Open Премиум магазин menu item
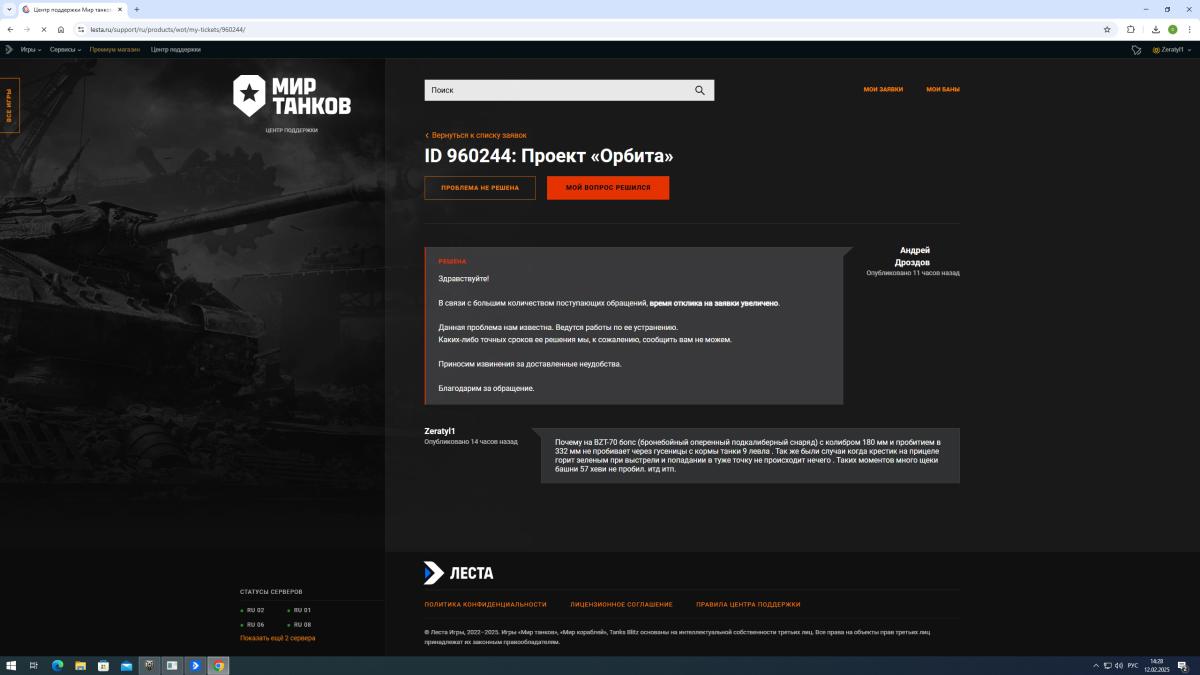Image resolution: width=1200 pixels, height=675 pixels. (114, 49)
